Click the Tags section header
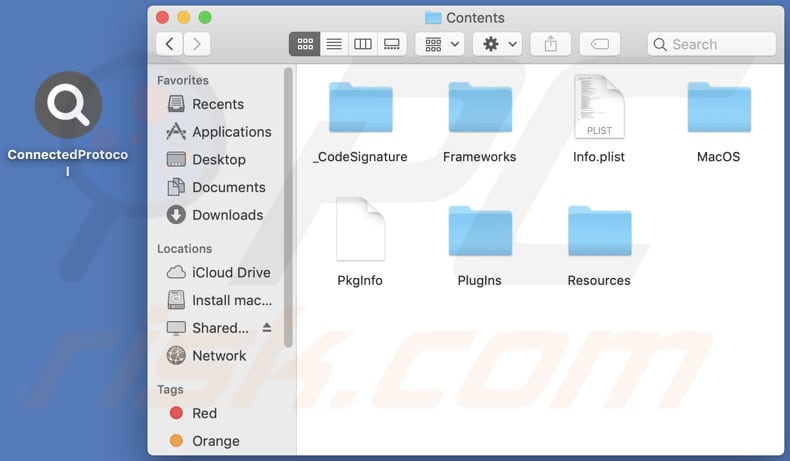The height and width of the screenshot is (461, 790). point(170,389)
